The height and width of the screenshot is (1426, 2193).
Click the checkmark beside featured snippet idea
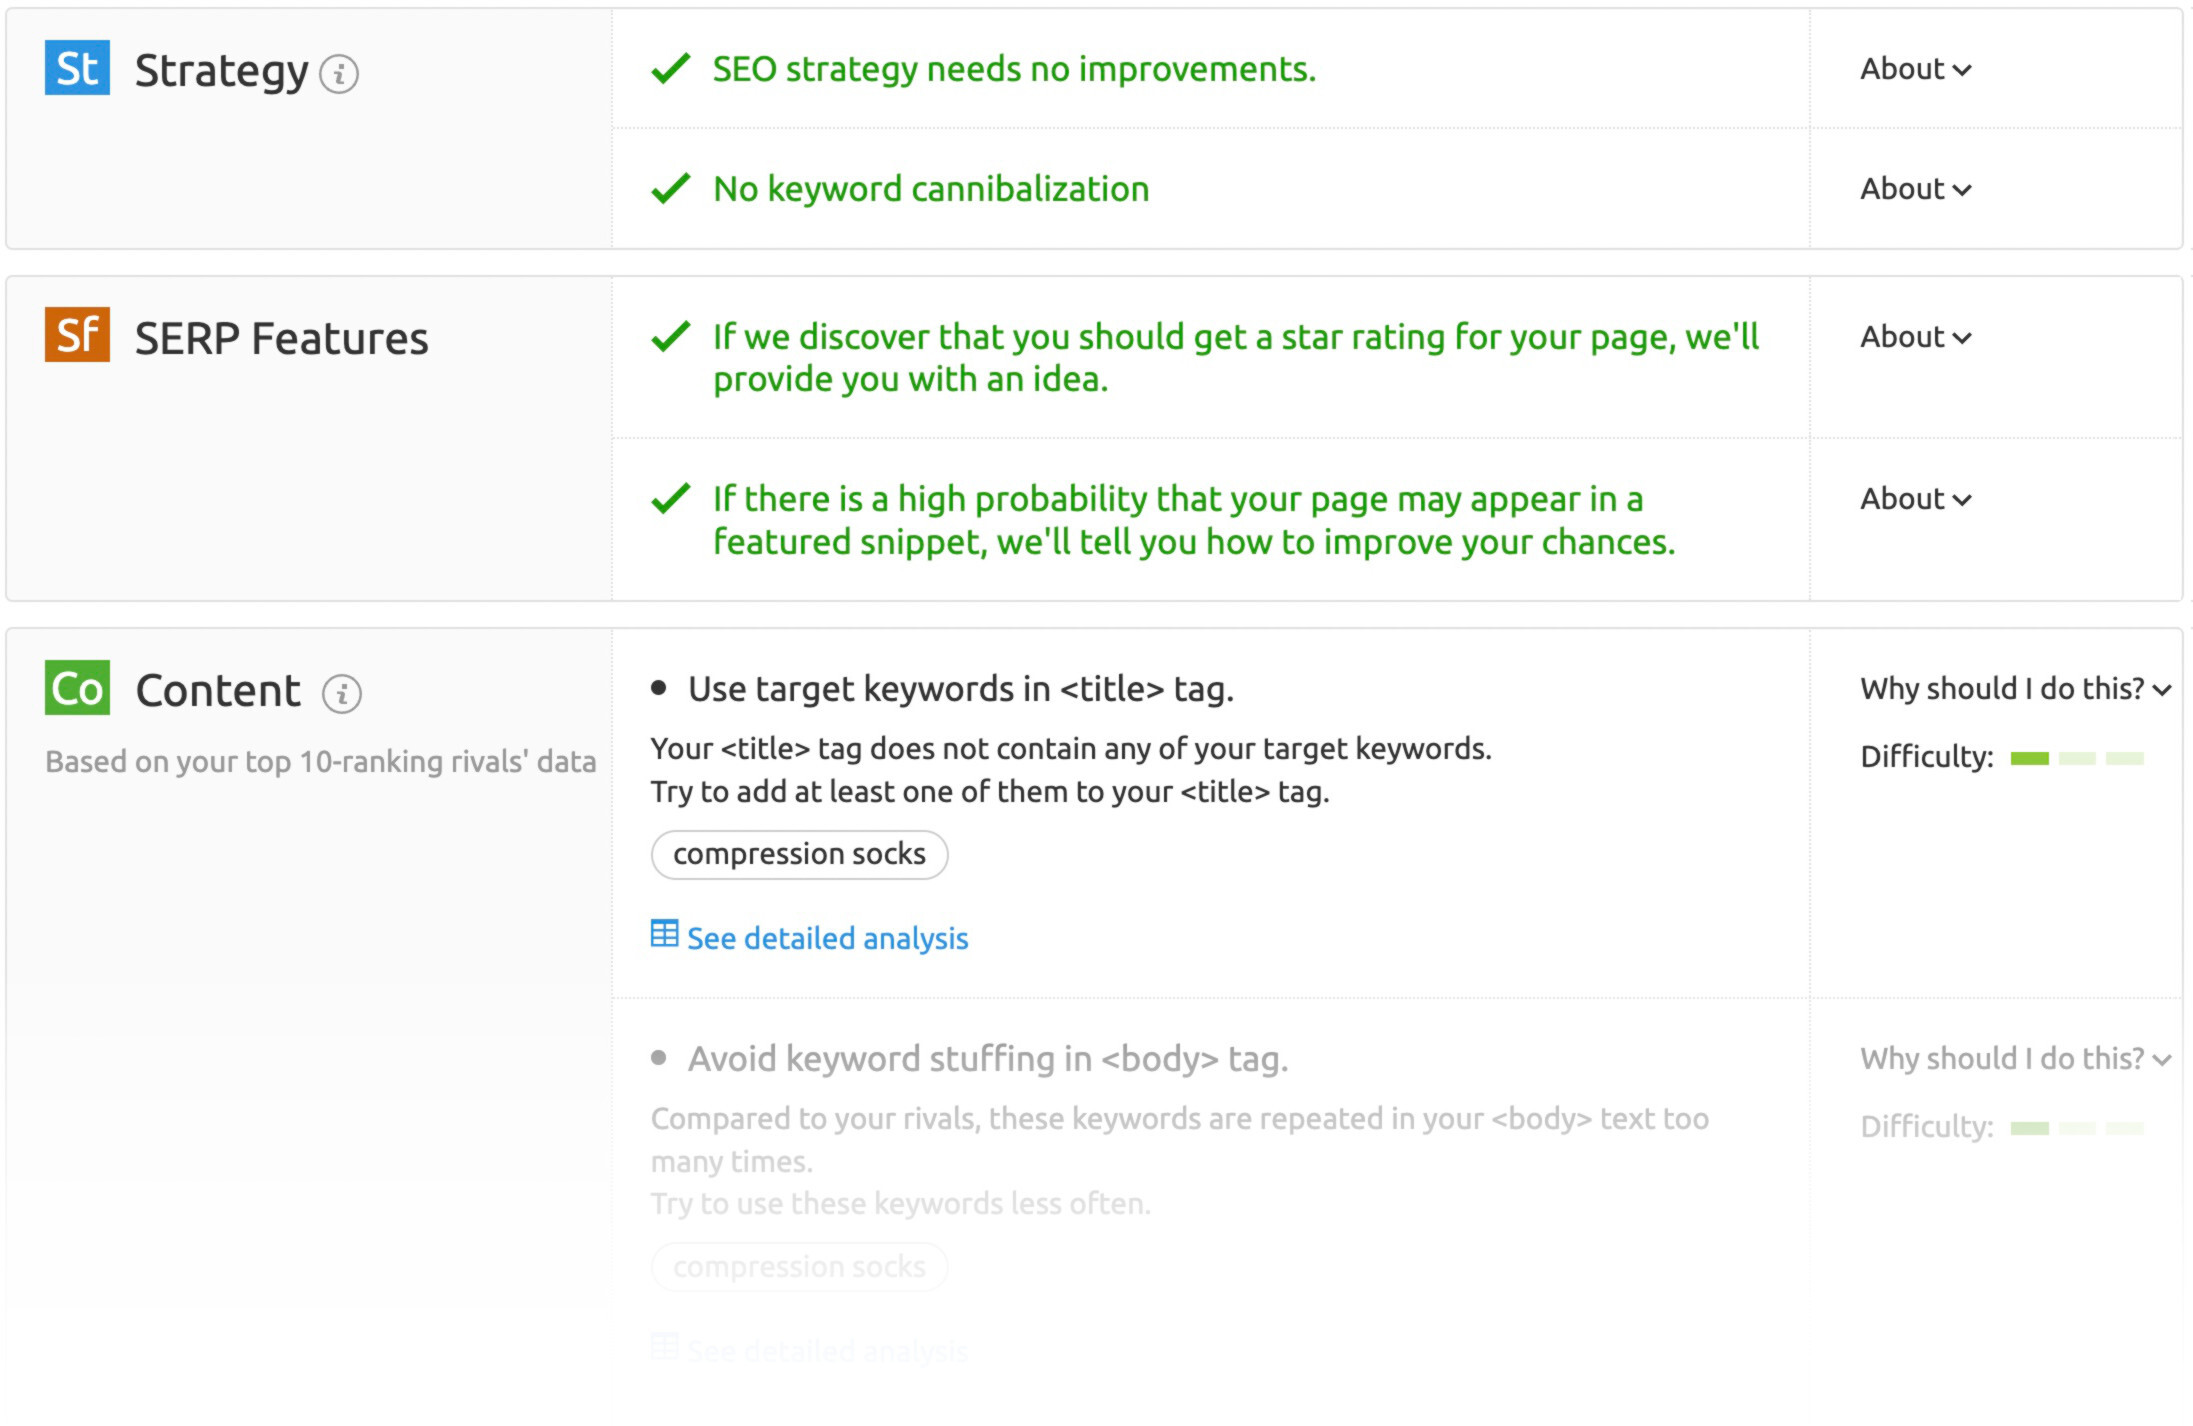click(x=670, y=498)
